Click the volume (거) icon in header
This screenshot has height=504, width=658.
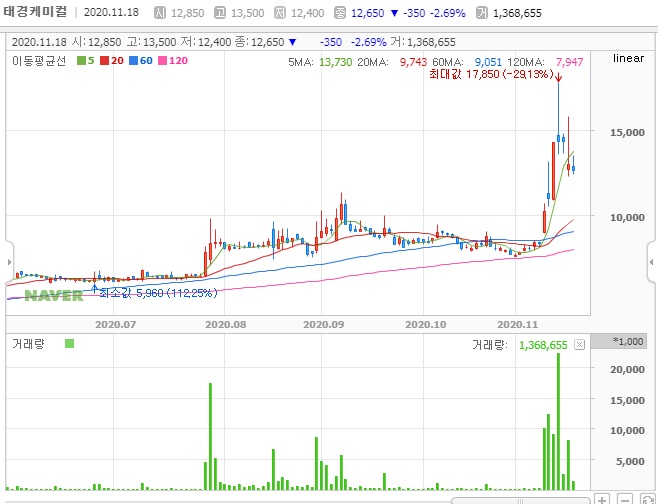pyautogui.click(x=482, y=13)
